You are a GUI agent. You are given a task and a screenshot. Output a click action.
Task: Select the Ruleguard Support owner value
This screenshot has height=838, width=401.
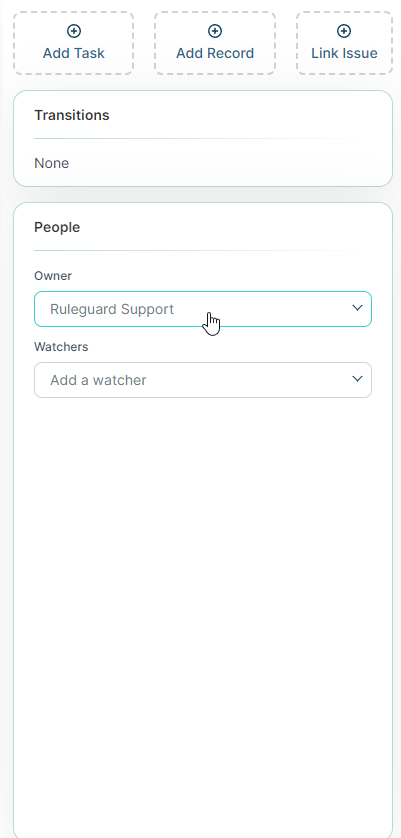pos(112,309)
